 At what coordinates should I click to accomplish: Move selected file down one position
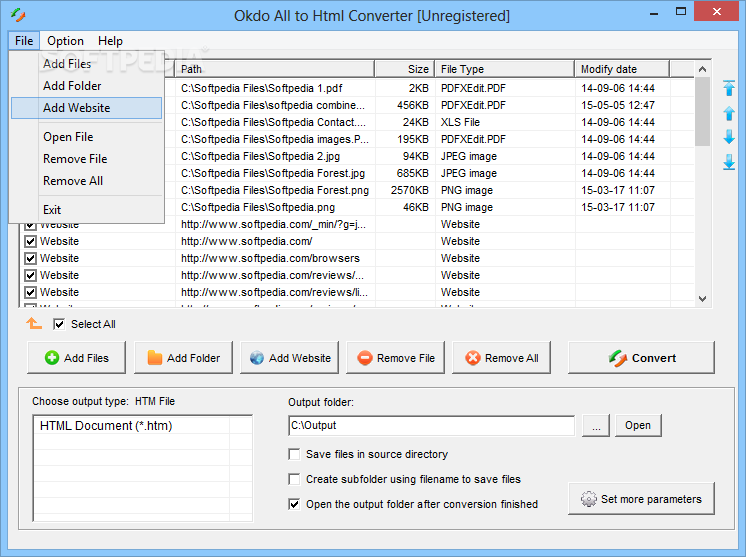[x=729, y=137]
